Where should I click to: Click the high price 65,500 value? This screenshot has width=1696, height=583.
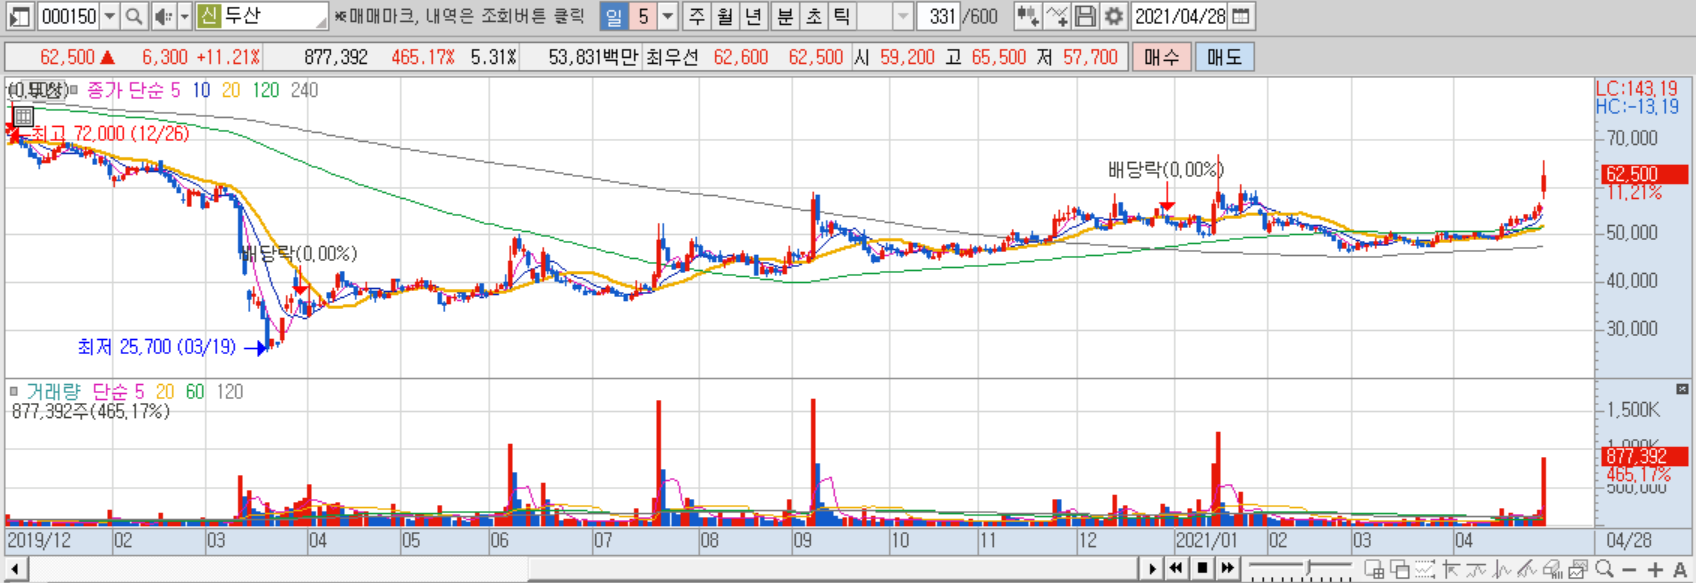tap(999, 57)
